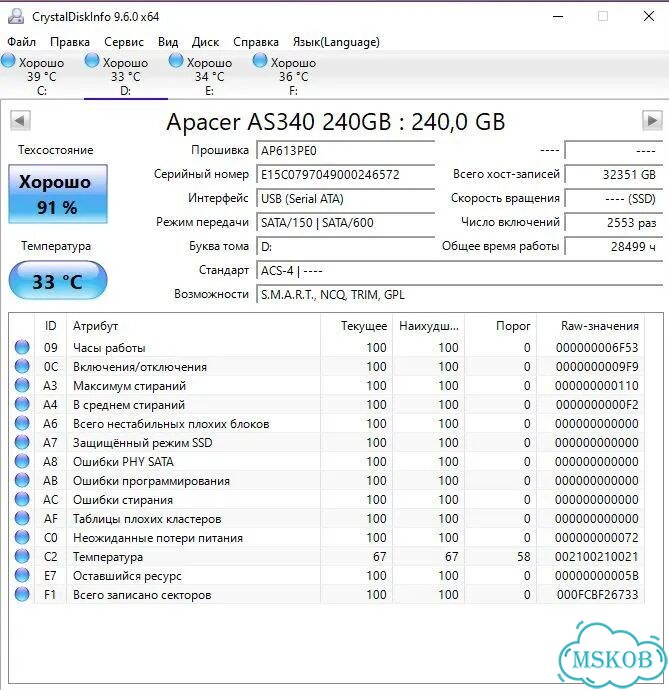Click the interface field USB (Serial ATA)
669x690 pixels.
[346, 198]
